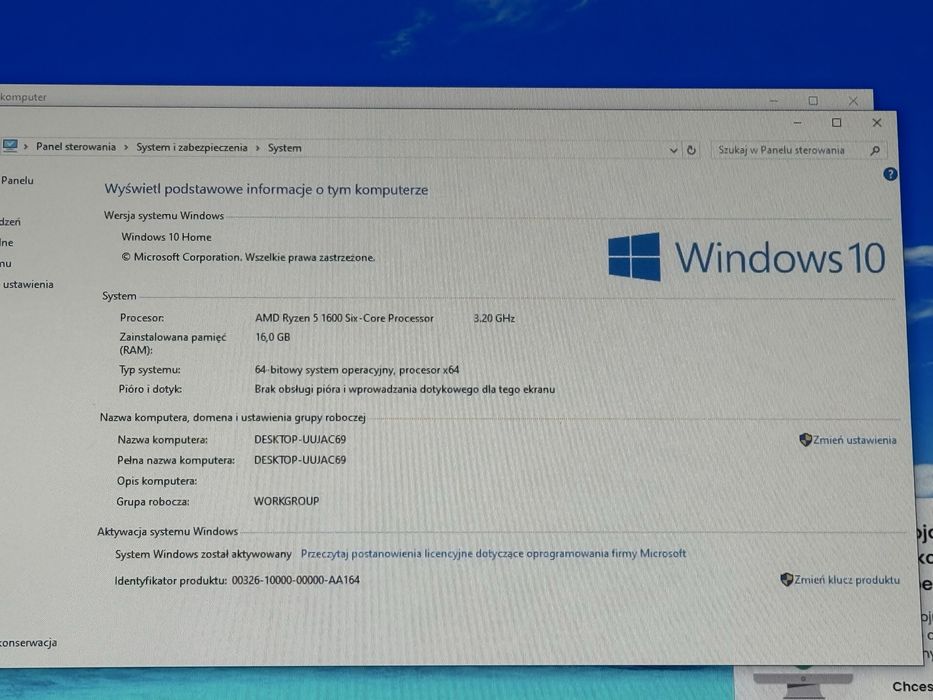Viewport: 933px width, 700px height.
Task: Go to Panel sterowania breadcrumb
Action: pyautogui.click(x=76, y=147)
